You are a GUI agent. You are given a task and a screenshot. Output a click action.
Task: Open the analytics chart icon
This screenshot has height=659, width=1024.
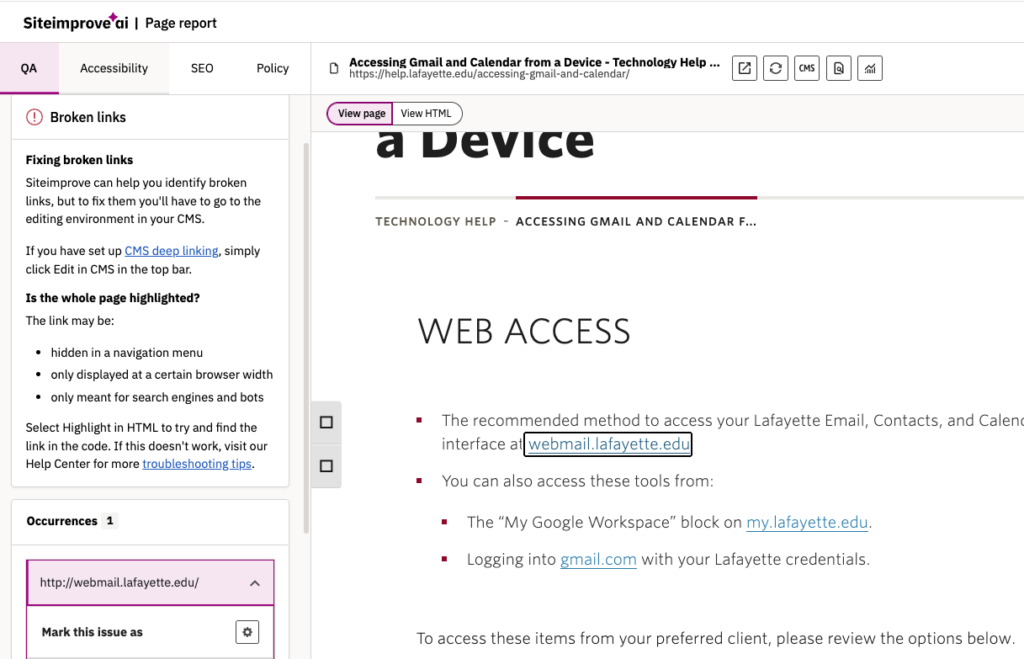point(870,68)
